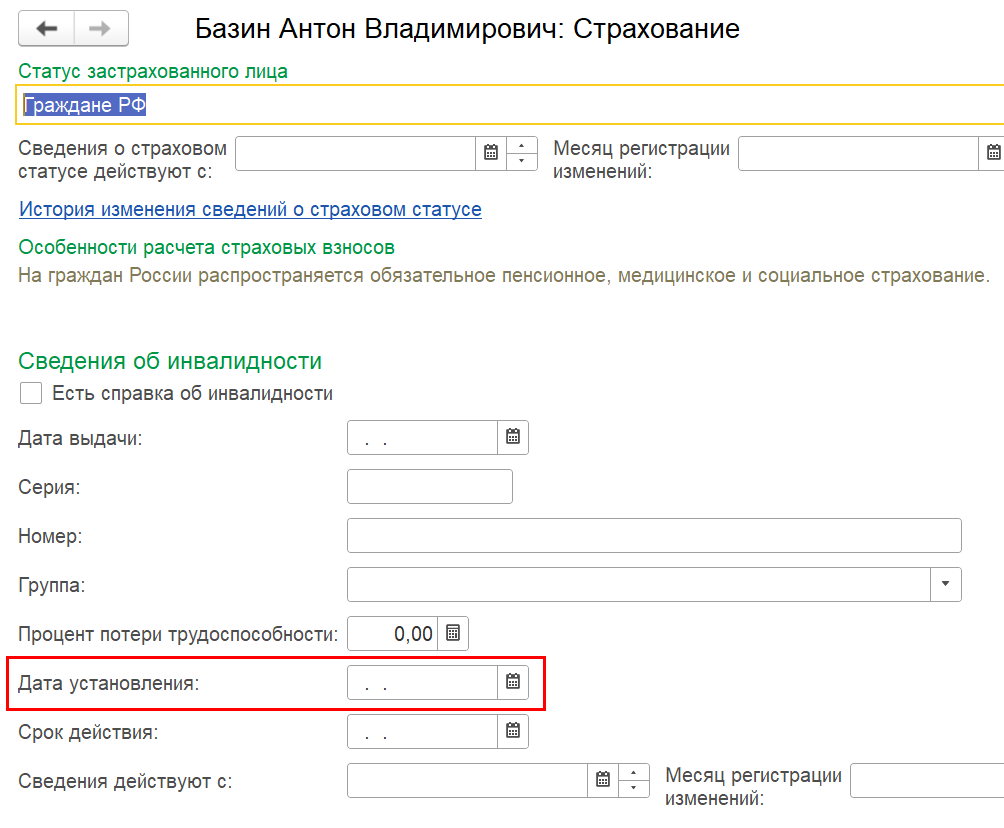1004x828 pixels.
Task: Click the Статус застрахованного лица field
Action: pos(500,105)
